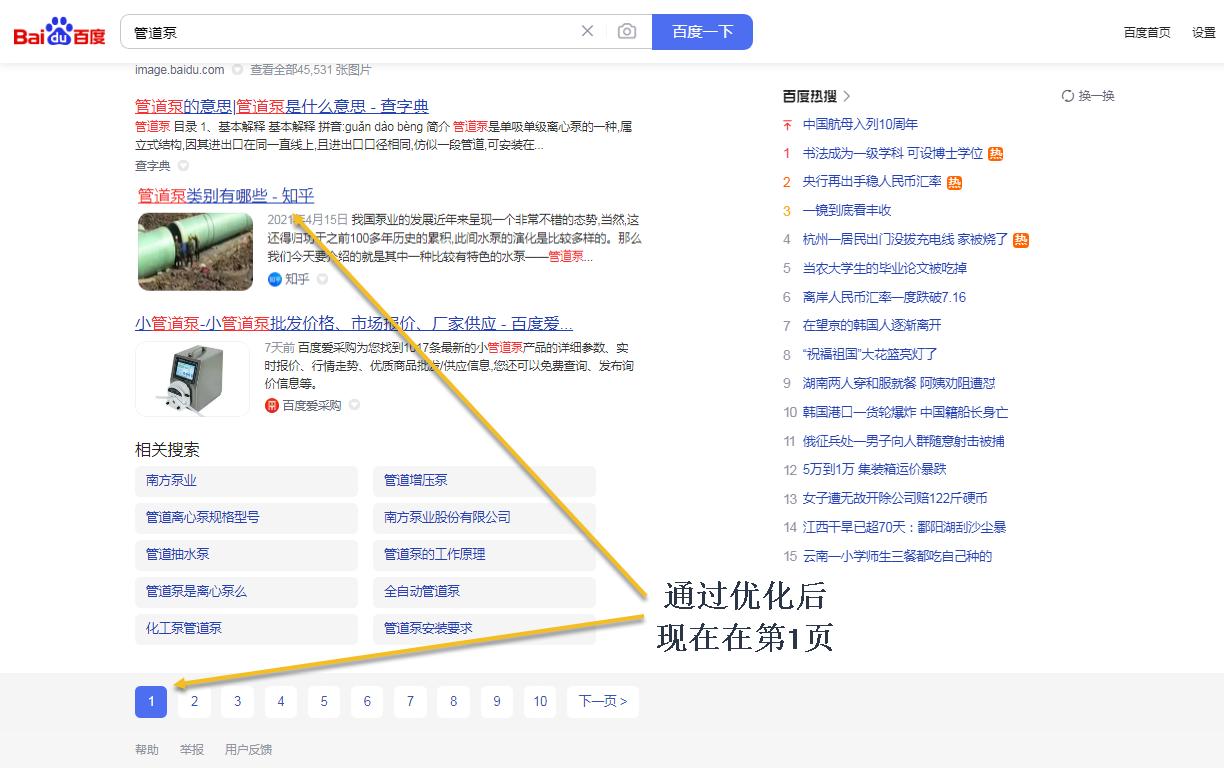Image resolution: width=1224 pixels, height=768 pixels.
Task: Click inside the search input field
Action: point(300,31)
